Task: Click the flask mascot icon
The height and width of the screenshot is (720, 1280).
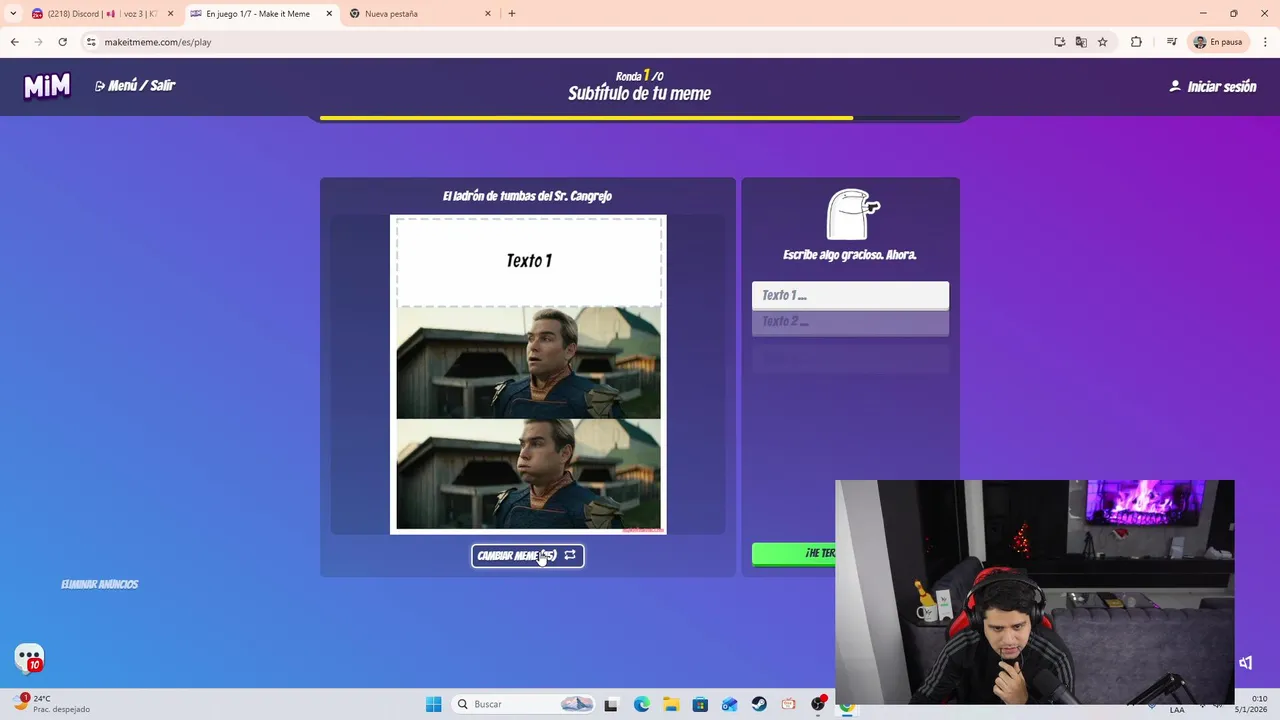Action: pyautogui.click(x=851, y=214)
